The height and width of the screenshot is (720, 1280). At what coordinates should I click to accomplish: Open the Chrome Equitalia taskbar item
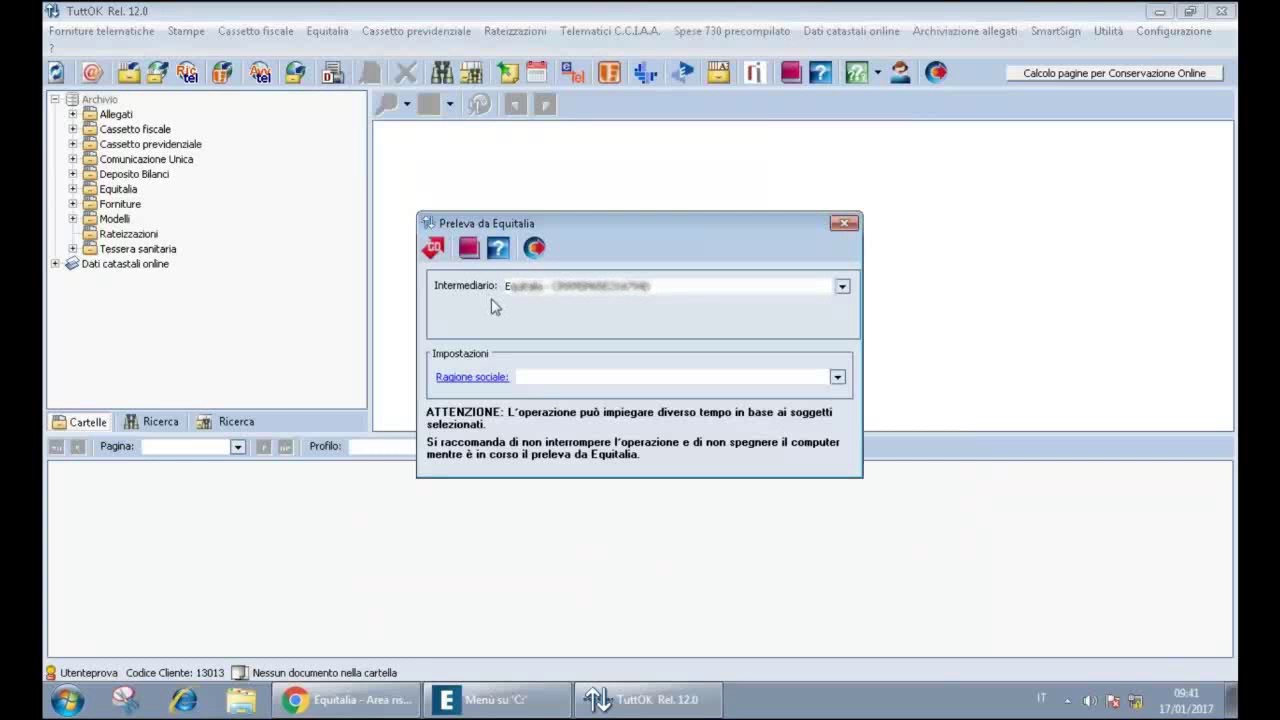point(346,700)
